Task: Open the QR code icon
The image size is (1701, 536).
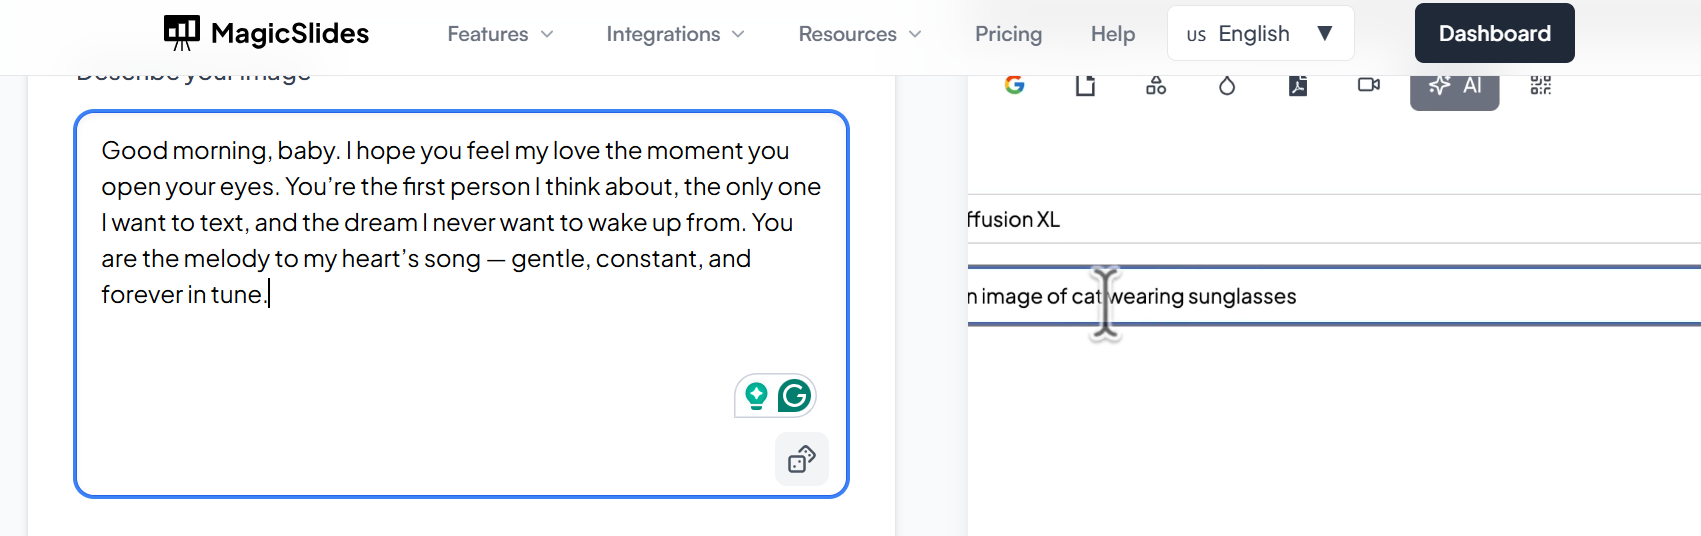Action: click(1541, 85)
